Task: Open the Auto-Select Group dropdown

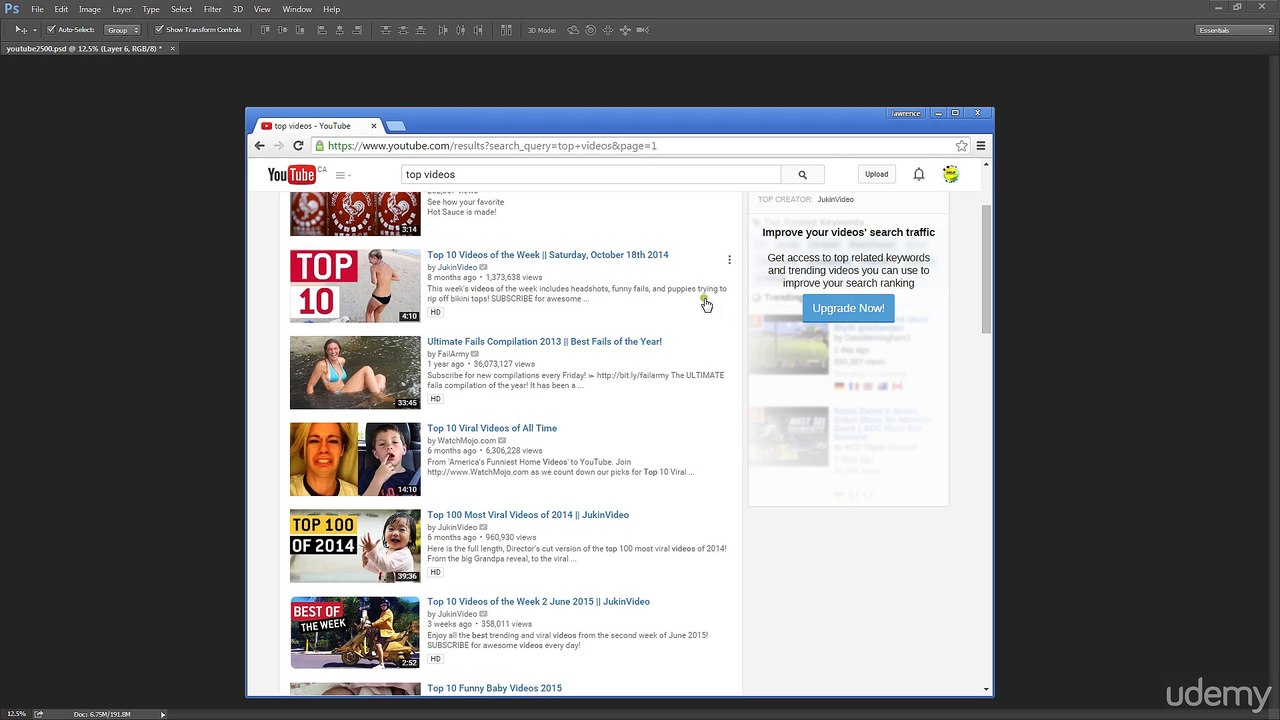Action: point(123,30)
